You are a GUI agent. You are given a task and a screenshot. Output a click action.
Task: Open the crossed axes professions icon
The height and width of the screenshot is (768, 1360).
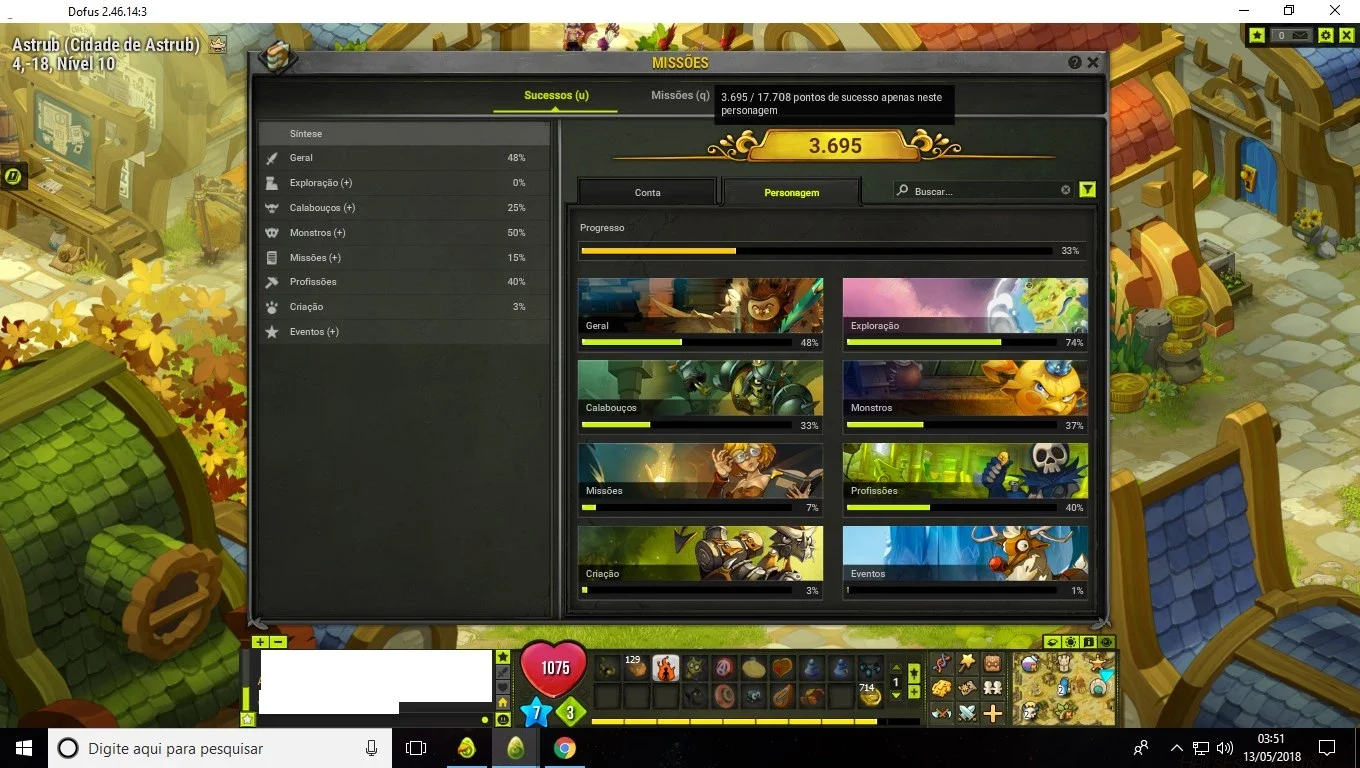(x=941, y=713)
